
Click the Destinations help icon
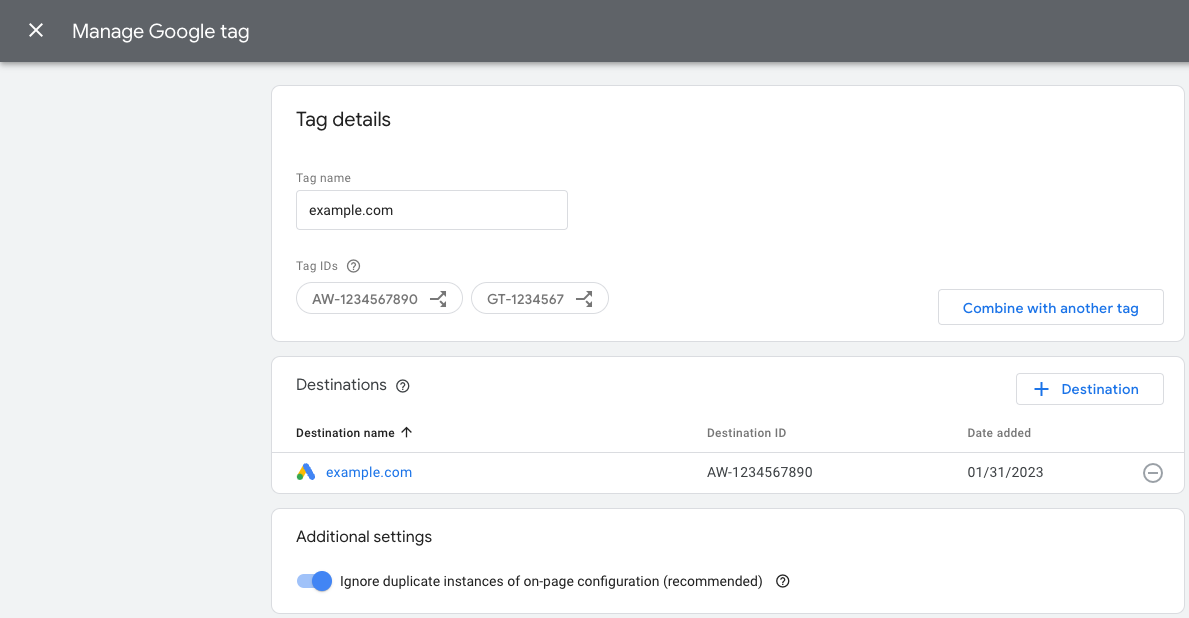coord(403,385)
